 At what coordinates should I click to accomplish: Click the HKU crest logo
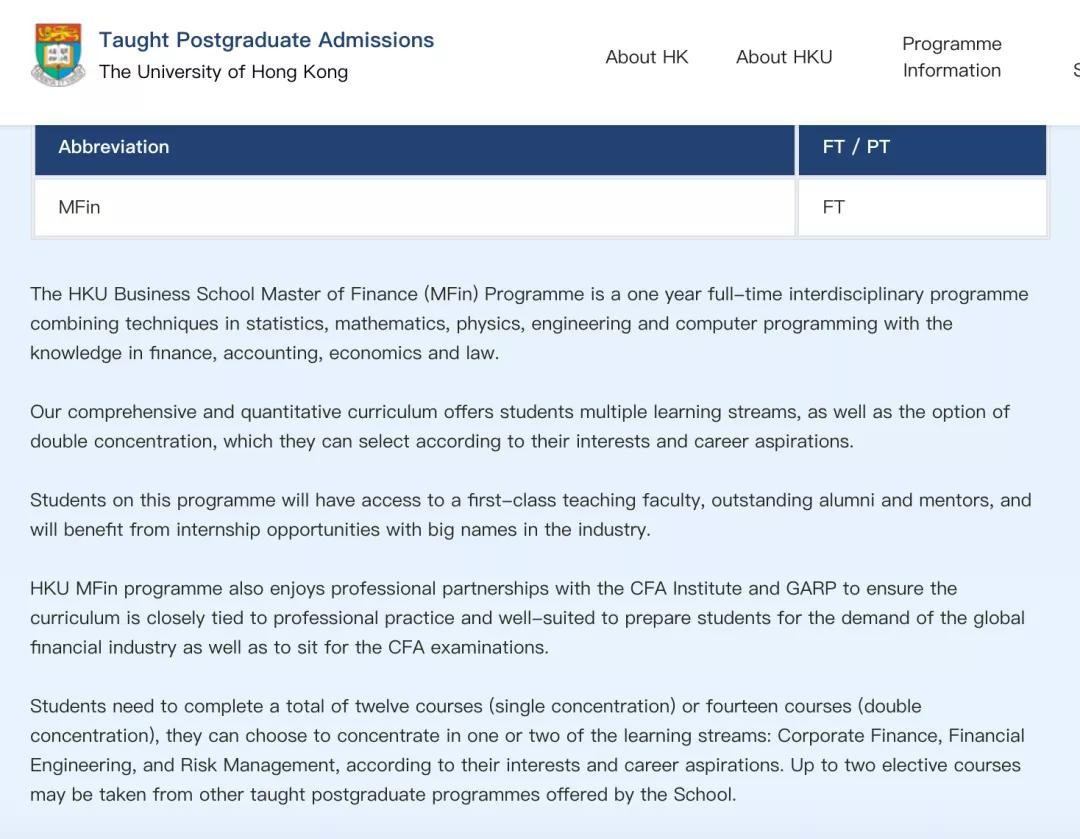coord(58,54)
